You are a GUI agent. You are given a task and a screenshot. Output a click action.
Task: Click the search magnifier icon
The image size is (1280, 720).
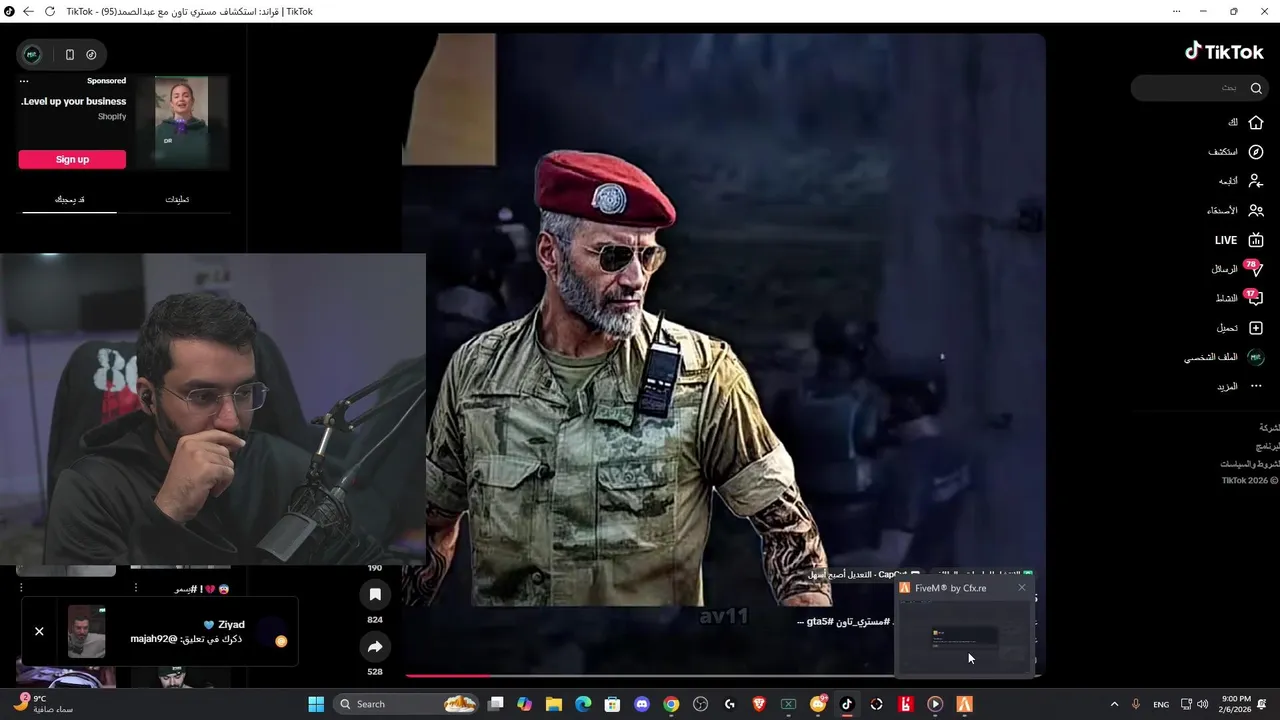[1256, 88]
